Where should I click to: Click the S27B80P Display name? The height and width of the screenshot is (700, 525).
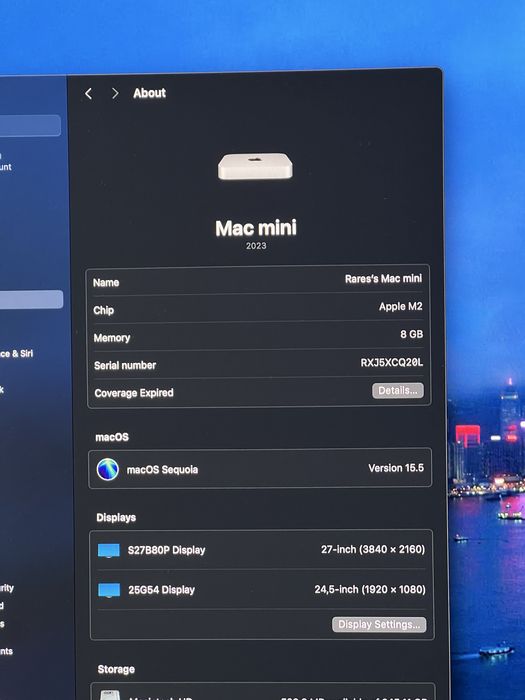coord(167,550)
